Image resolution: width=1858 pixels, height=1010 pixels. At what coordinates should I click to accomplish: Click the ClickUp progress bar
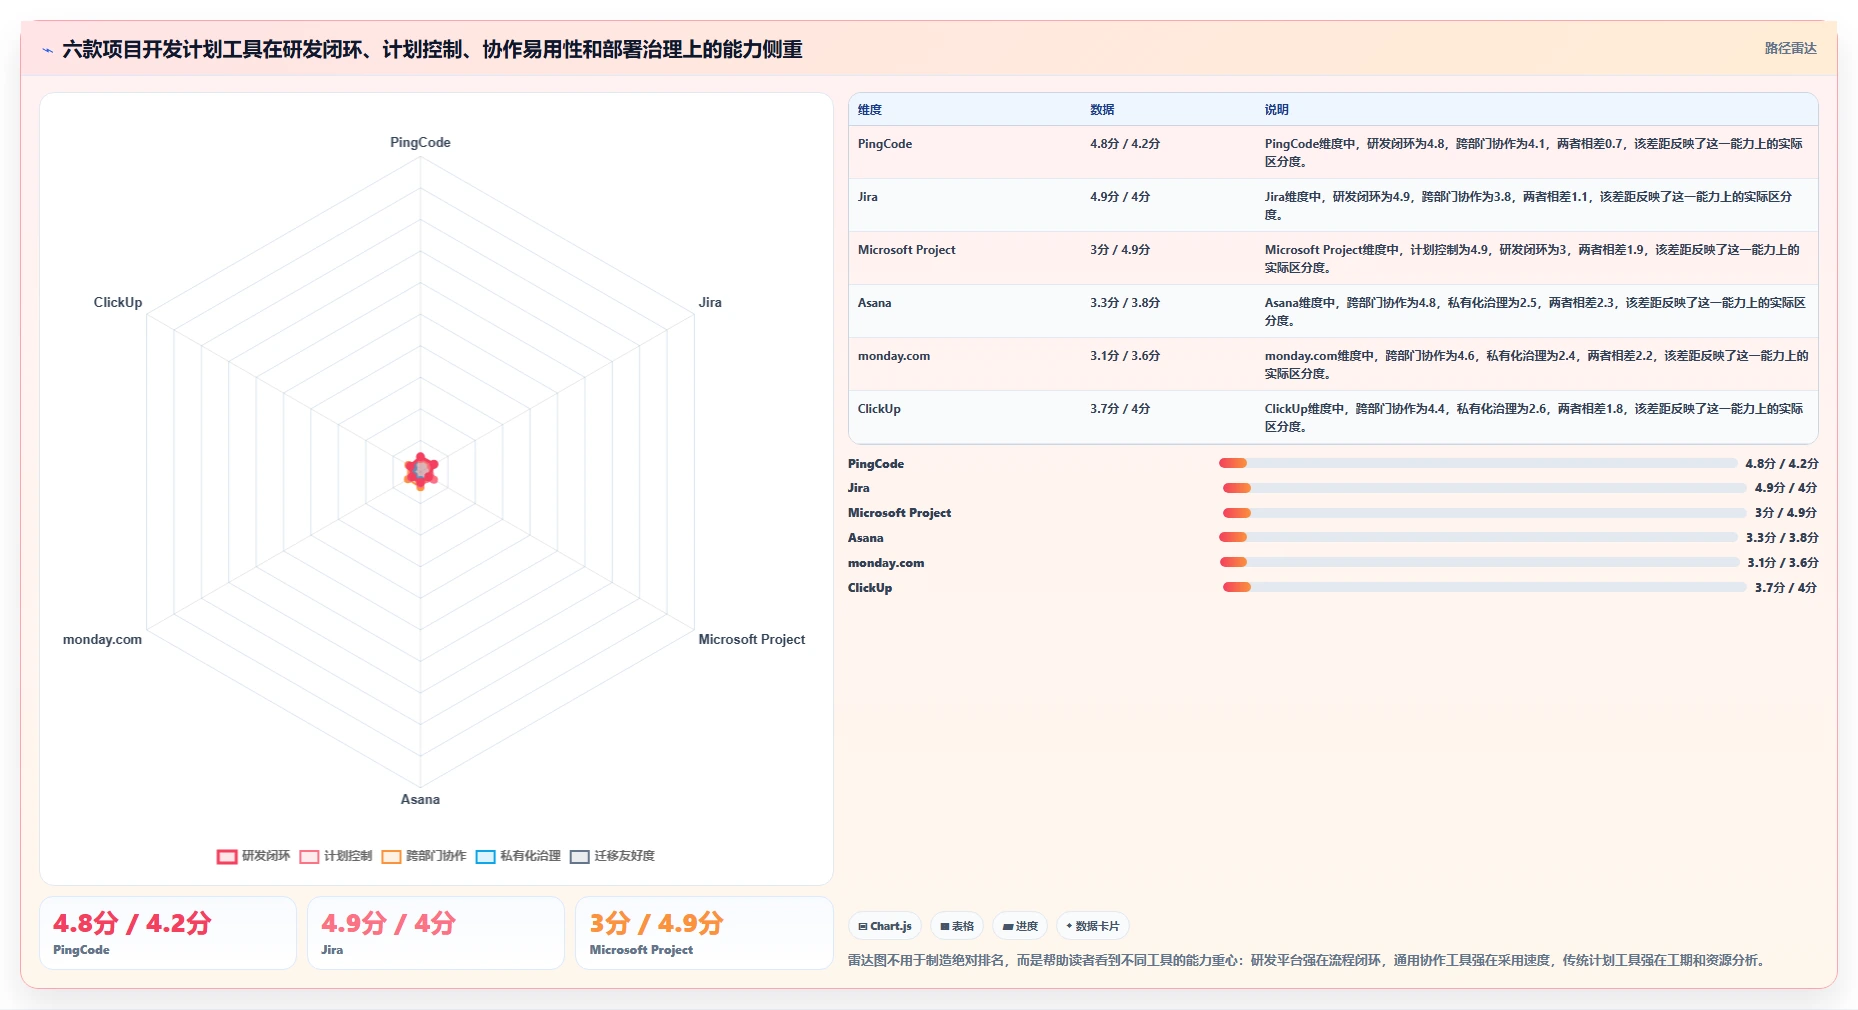1484,587
